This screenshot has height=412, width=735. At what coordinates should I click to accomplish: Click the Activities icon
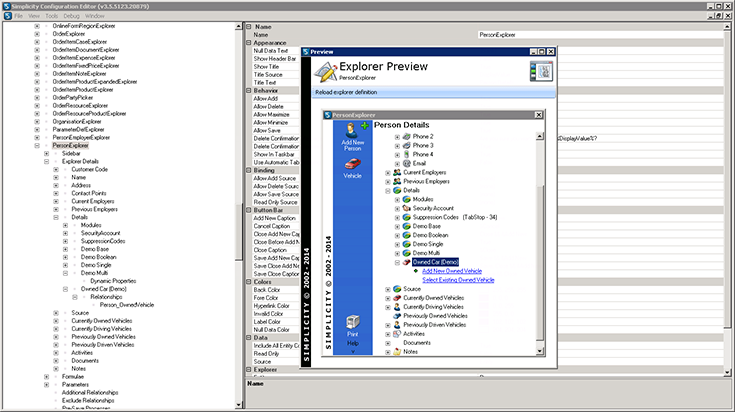point(397,334)
